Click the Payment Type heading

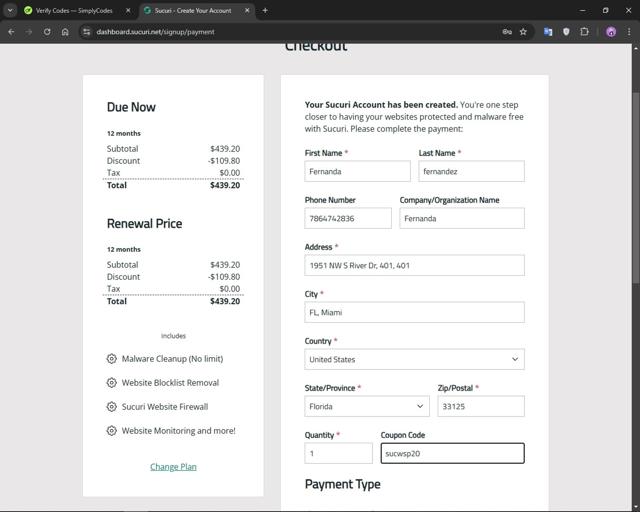pos(342,484)
